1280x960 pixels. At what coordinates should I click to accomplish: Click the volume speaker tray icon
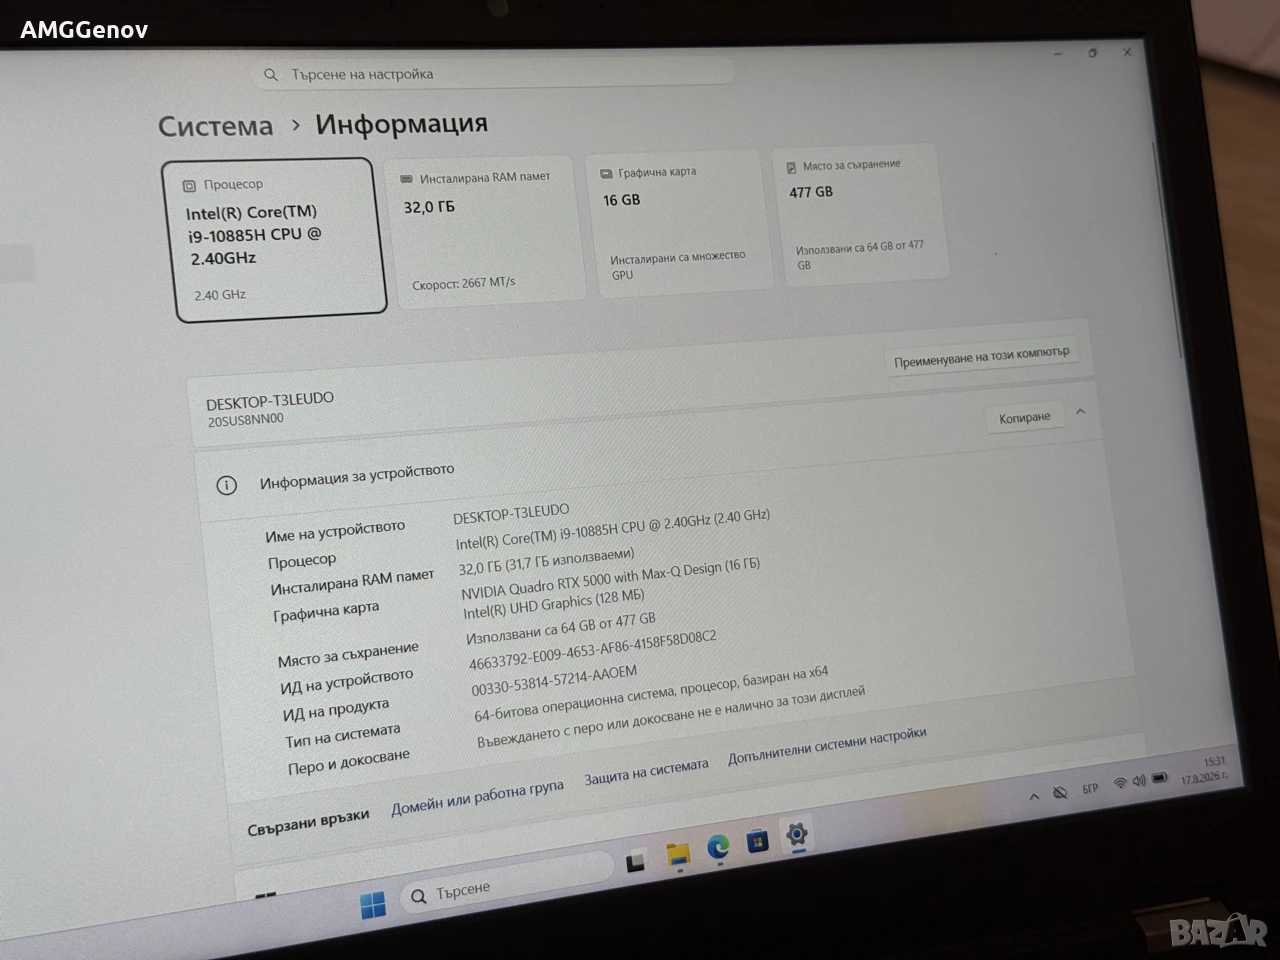[1139, 781]
